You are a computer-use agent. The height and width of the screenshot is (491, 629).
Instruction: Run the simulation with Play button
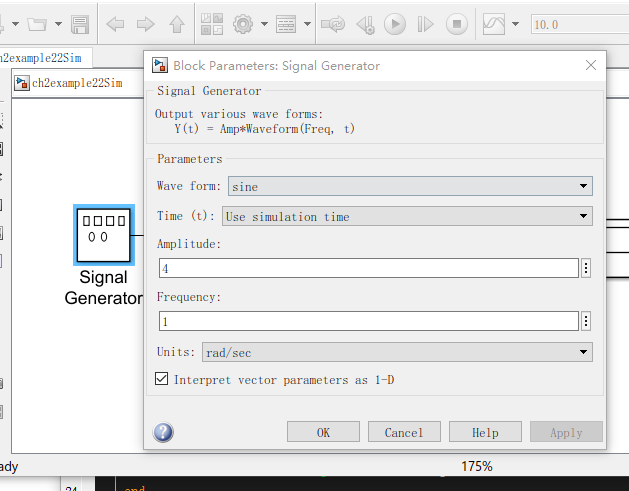395,24
